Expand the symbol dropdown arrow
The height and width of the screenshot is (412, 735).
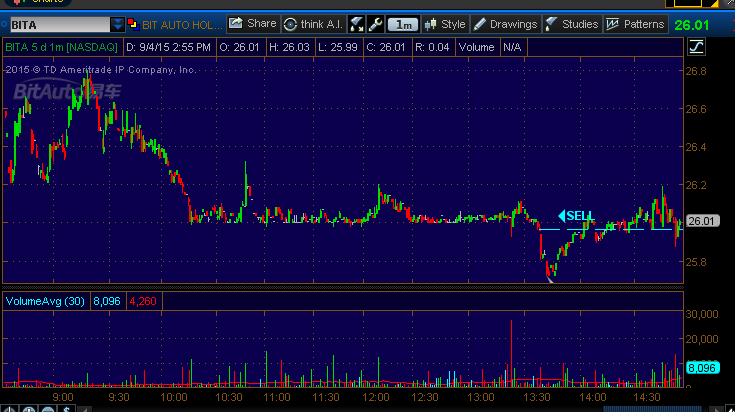click(x=119, y=24)
